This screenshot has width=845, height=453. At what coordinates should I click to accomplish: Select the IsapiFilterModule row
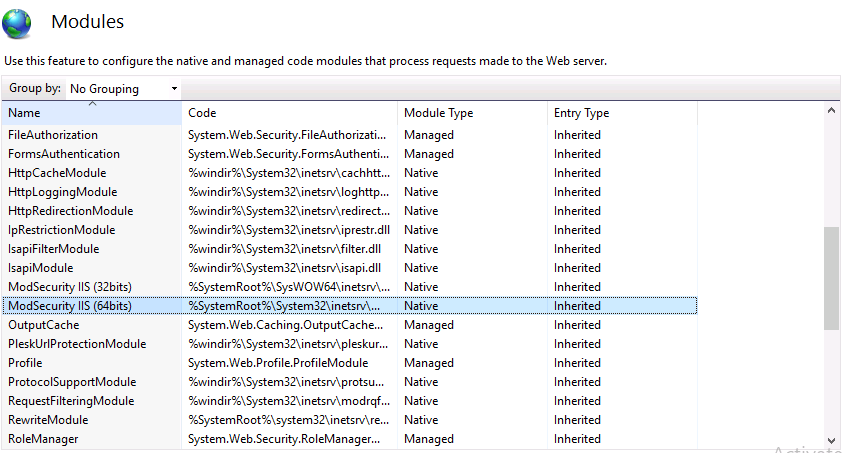(349, 249)
